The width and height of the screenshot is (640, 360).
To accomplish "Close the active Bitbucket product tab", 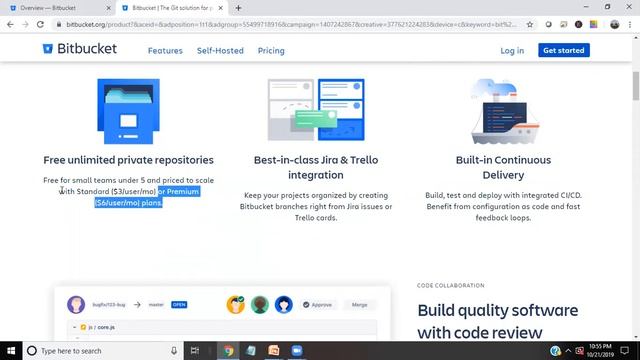I will click(x=221, y=8).
